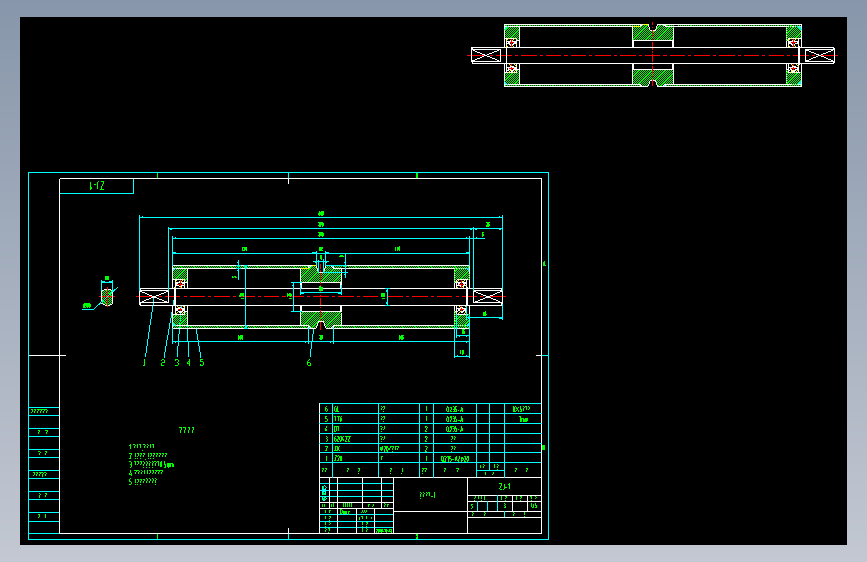Image resolution: width=867 pixels, height=562 pixels.
Task: Click the 6204ZZ bearing cell in parts list
Action: pyautogui.click(x=355, y=439)
